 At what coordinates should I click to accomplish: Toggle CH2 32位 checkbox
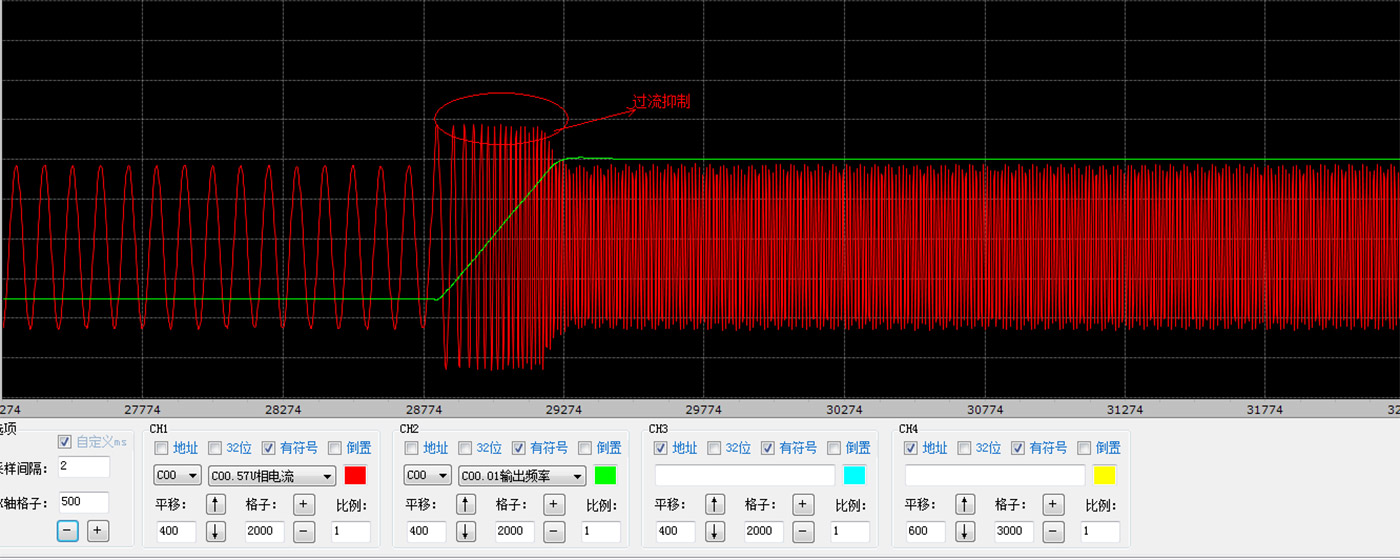click(465, 448)
